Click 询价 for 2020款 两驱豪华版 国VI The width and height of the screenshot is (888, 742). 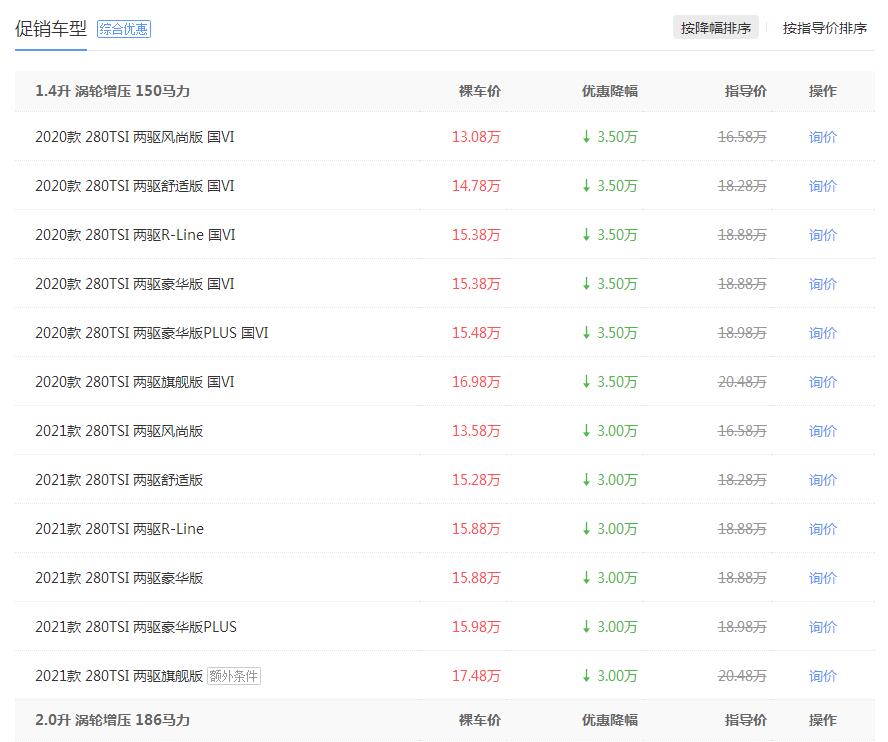822,284
